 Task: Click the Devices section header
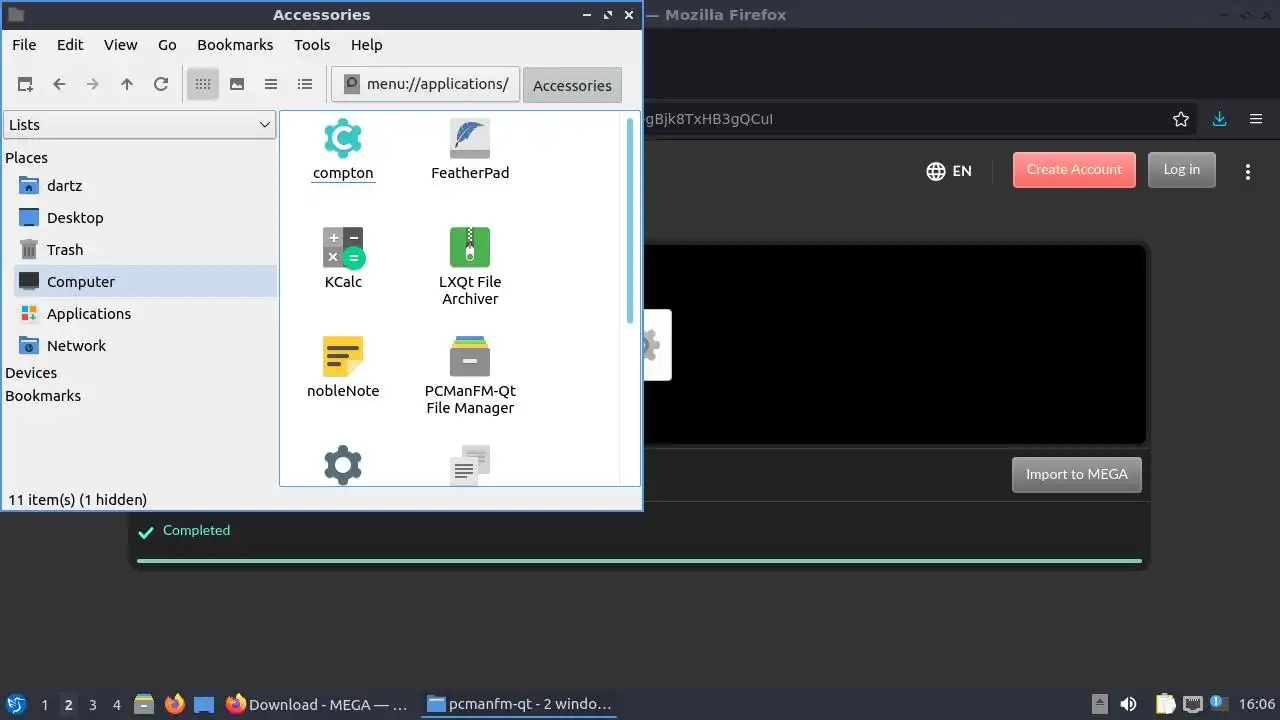tap(31, 373)
